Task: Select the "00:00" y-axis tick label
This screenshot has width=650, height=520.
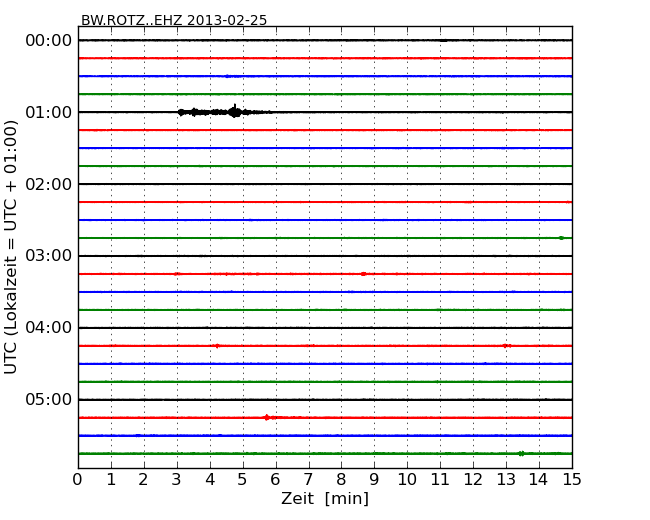Action: click(49, 41)
